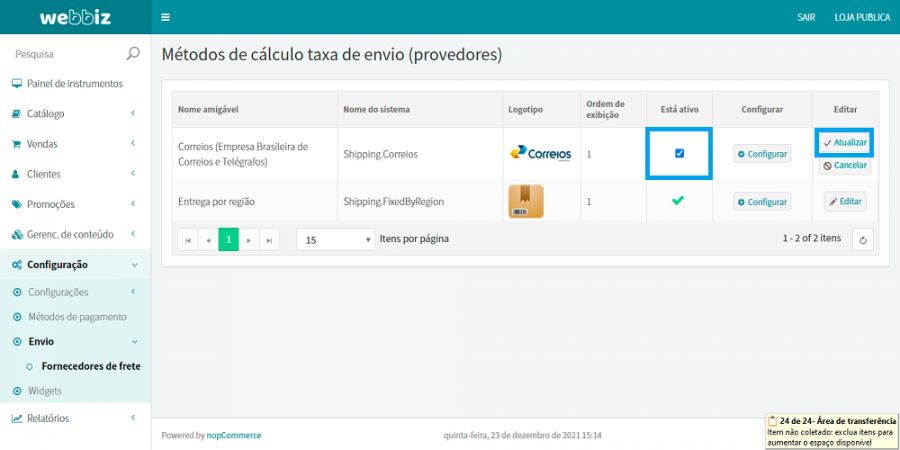The height and width of the screenshot is (450, 900).
Task: Click the Cancelar button
Action: click(x=845, y=165)
